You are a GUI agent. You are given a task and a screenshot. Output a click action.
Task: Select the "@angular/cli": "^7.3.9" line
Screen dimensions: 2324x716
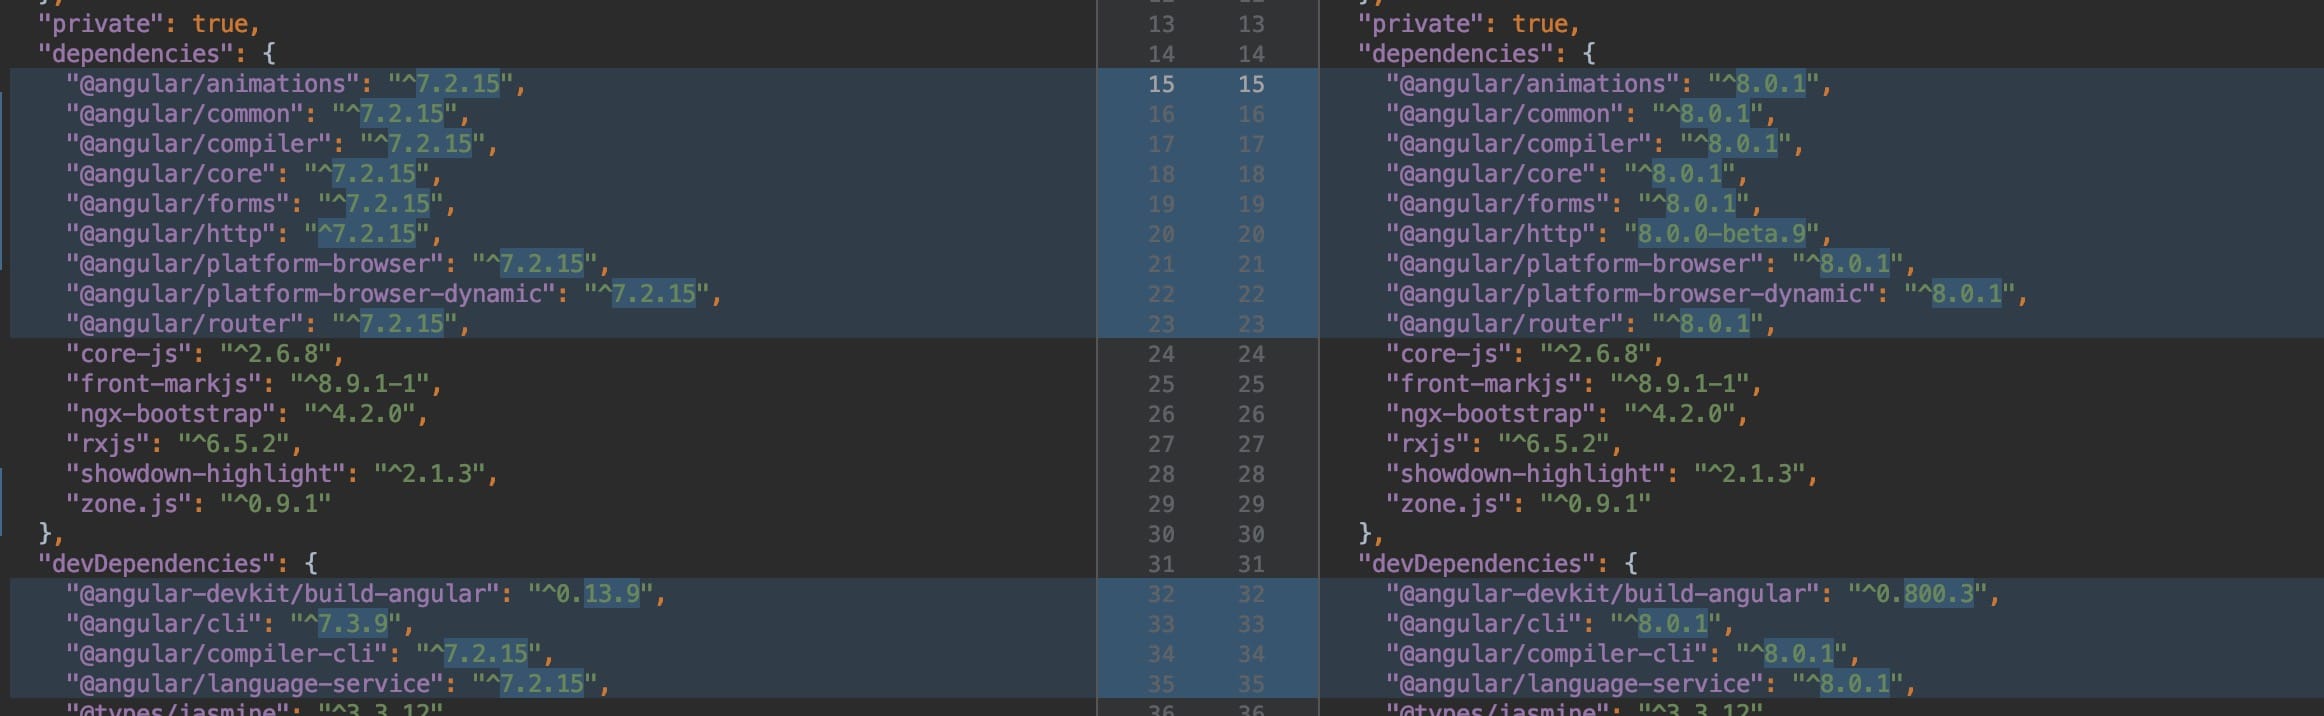240,624
